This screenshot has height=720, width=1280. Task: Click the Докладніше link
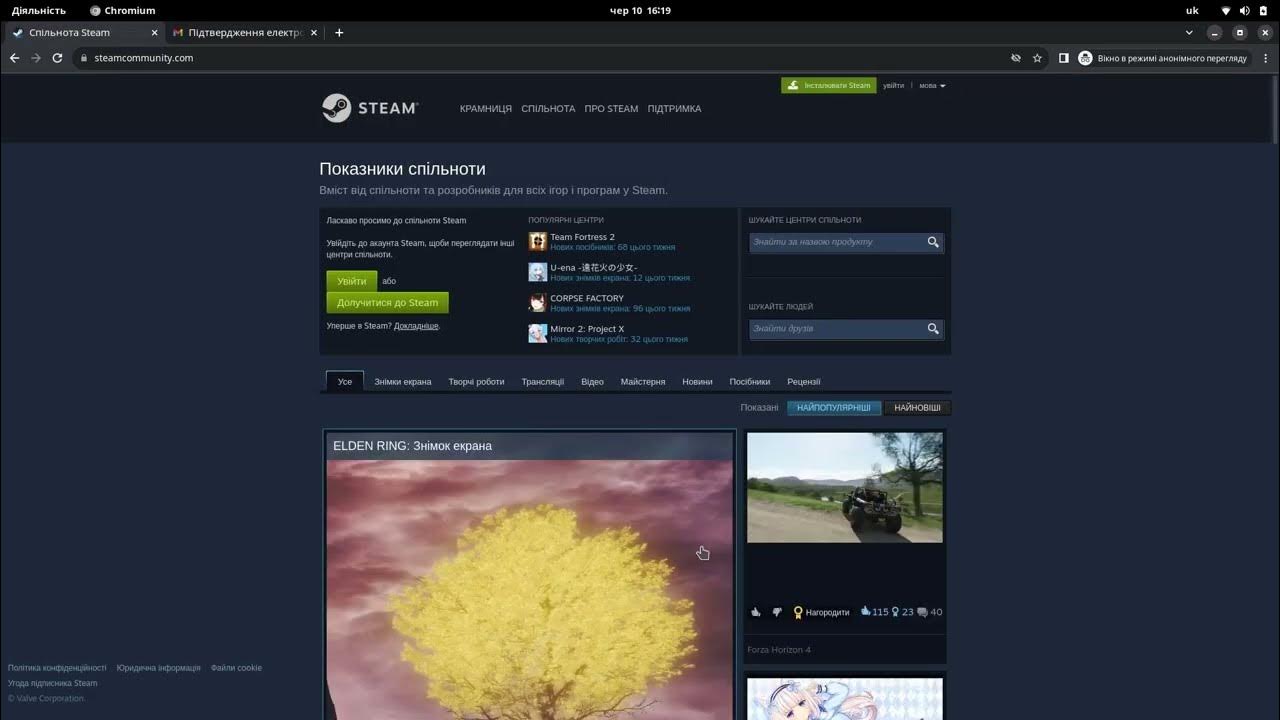pos(416,326)
